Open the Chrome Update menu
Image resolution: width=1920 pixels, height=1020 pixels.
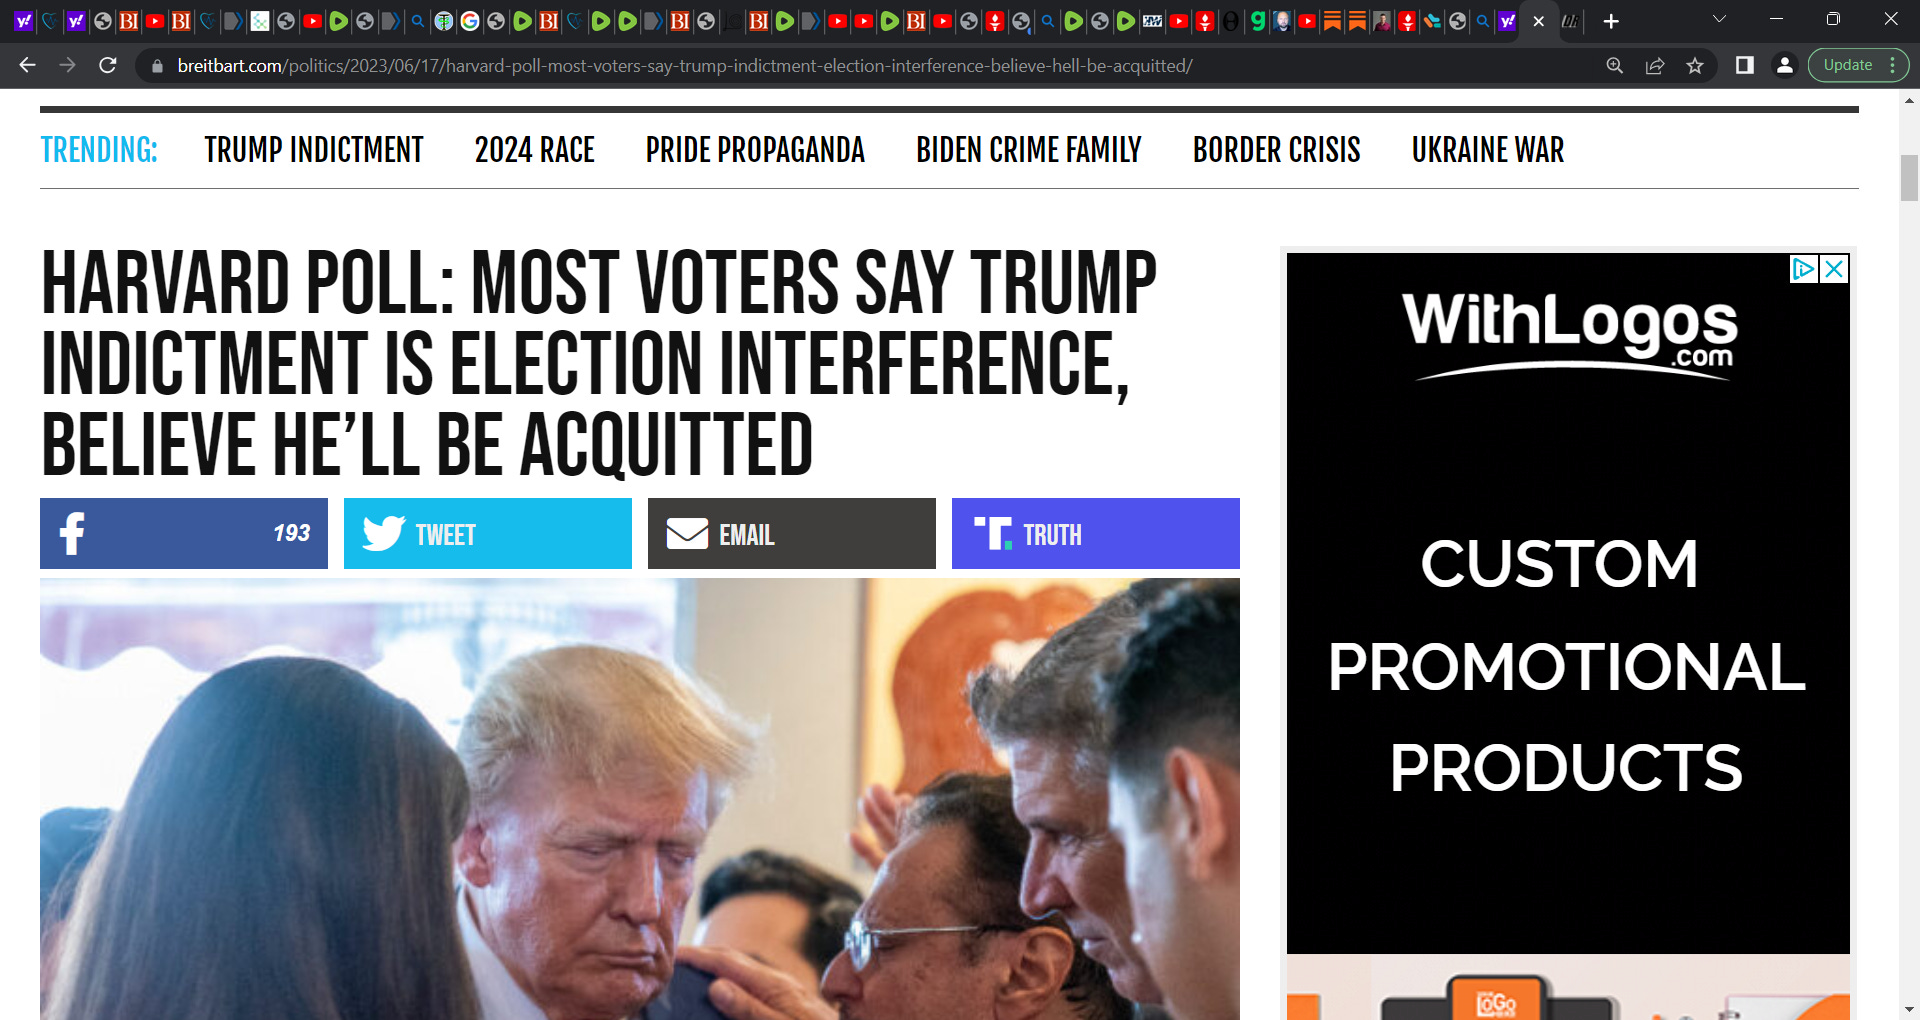1858,66
